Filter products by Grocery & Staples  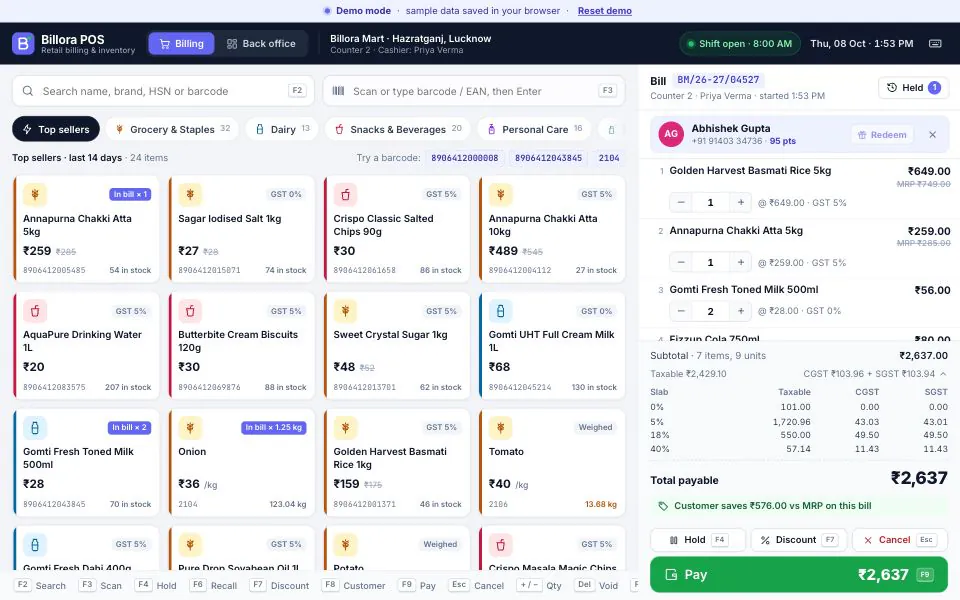pos(172,129)
